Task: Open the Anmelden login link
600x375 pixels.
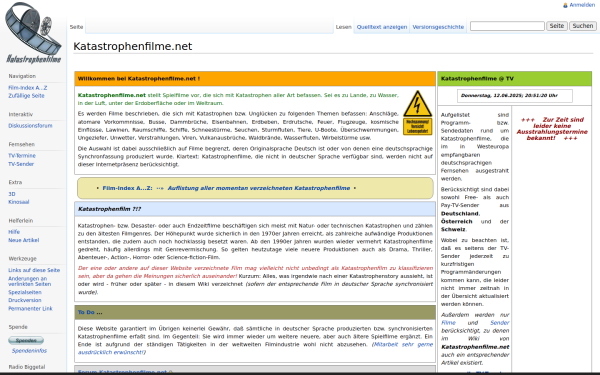Action: click(x=582, y=5)
